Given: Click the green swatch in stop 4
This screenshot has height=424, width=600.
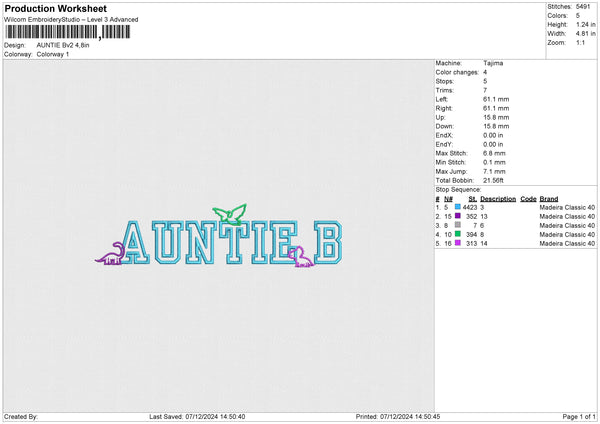Looking at the screenshot, I should 458,234.
